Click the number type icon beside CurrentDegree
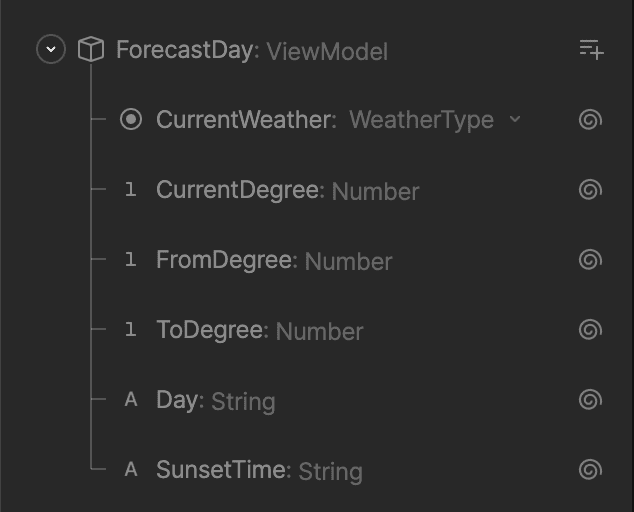The height and width of the screenshot is (512, 634). click(x=131, y=190)
